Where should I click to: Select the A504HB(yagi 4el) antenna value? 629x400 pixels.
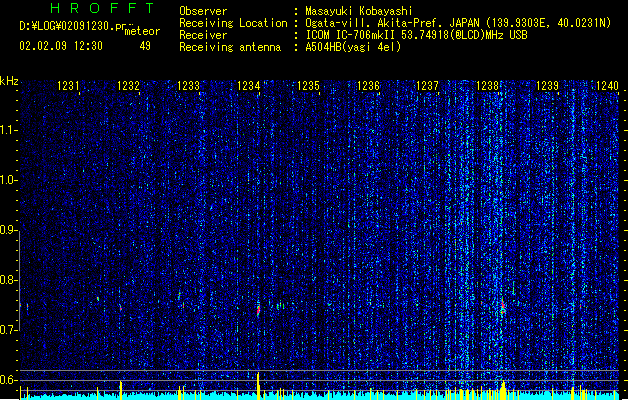[x=353, y=47]
